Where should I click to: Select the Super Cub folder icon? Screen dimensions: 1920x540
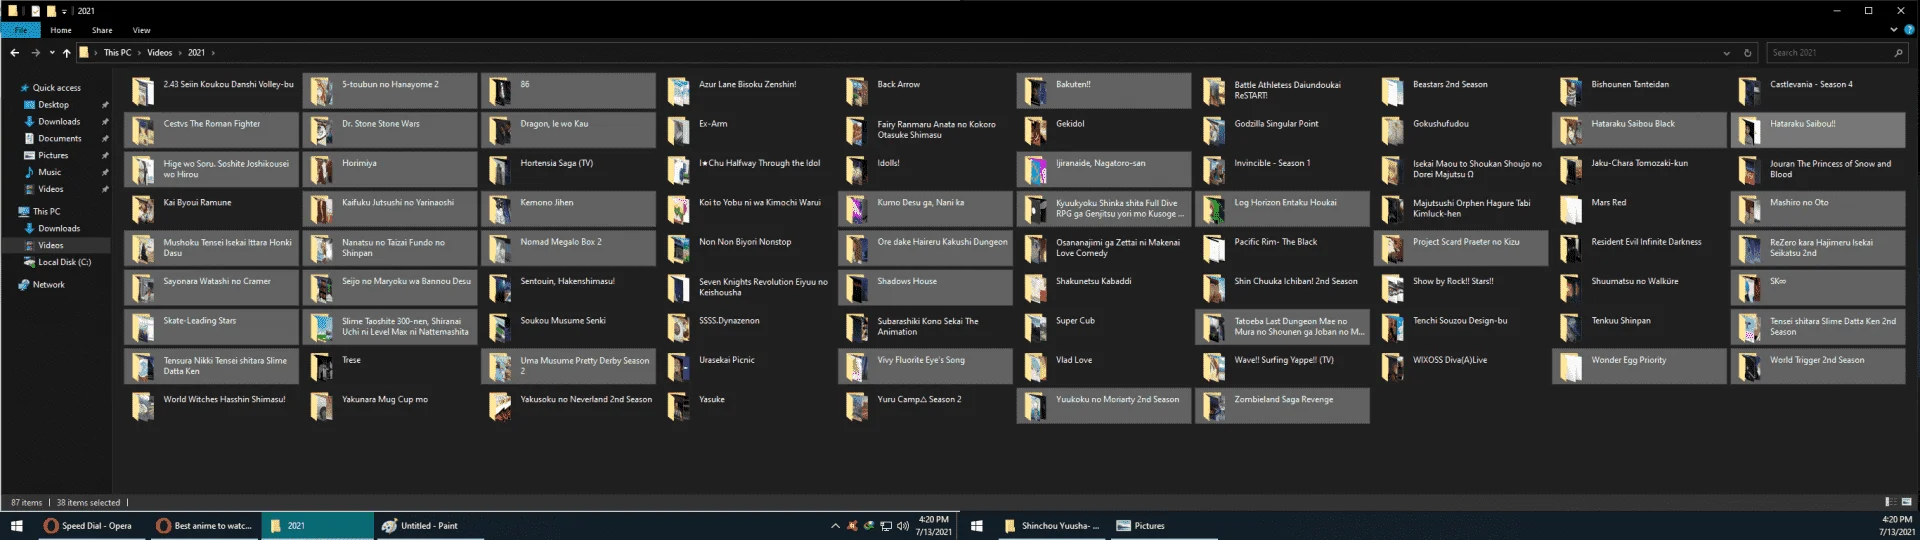pyautogui.click(x=1035, y=328)
